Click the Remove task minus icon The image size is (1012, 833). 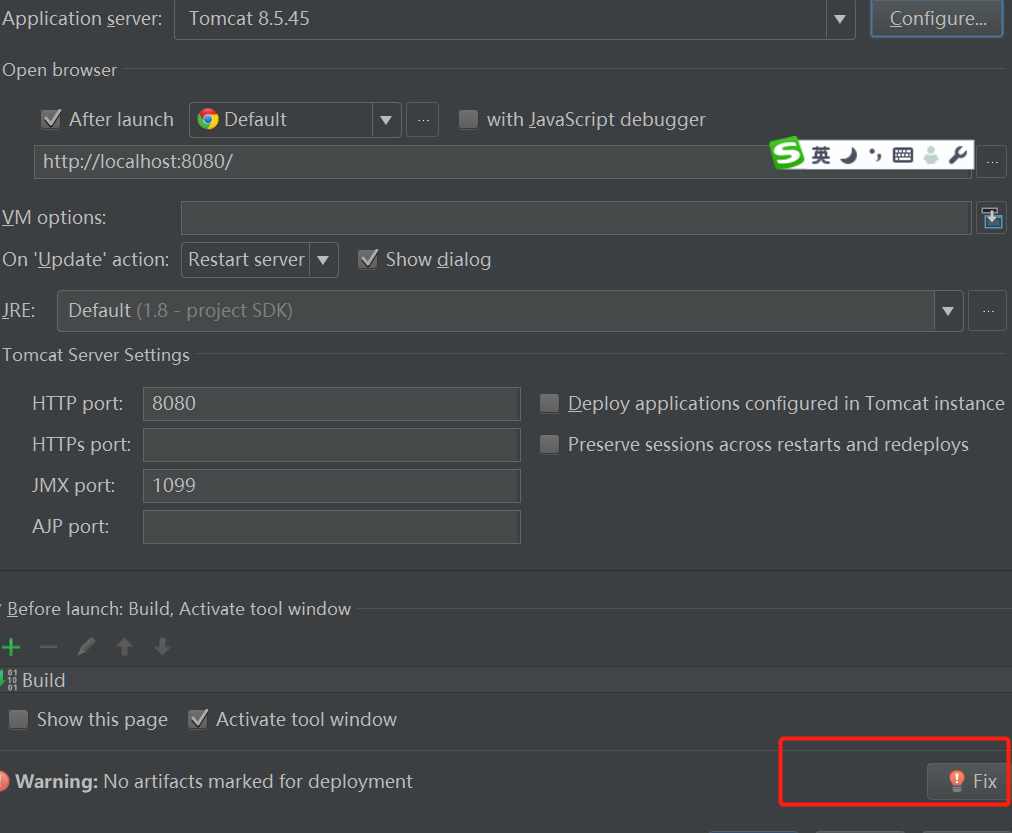[48, 647]
